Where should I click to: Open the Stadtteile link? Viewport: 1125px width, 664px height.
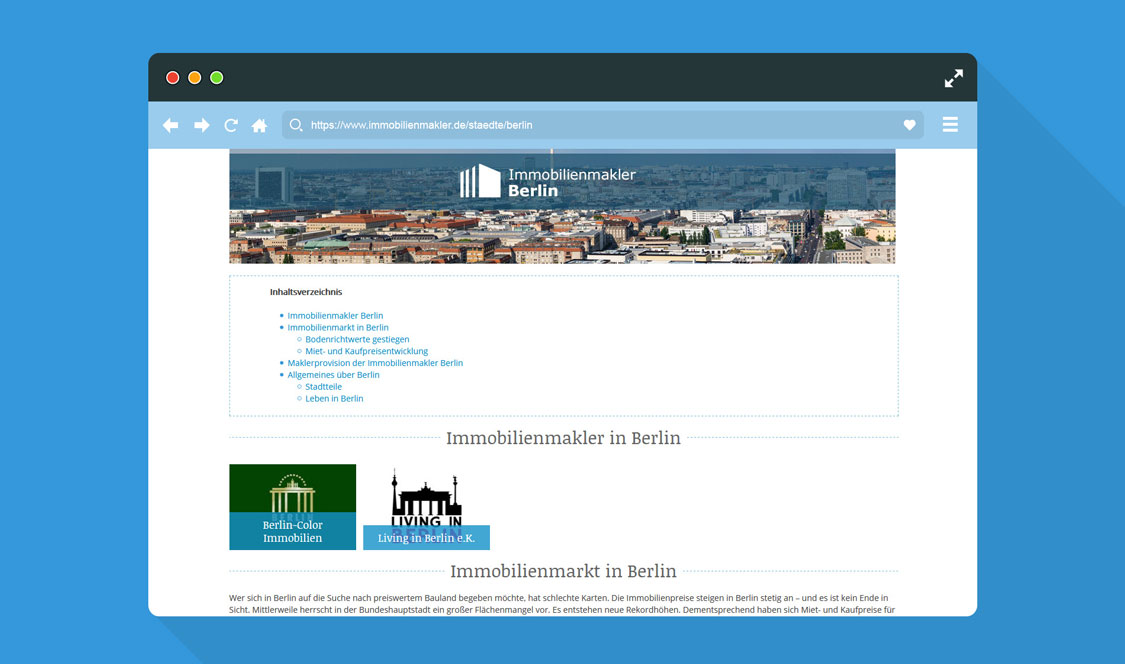324,386
